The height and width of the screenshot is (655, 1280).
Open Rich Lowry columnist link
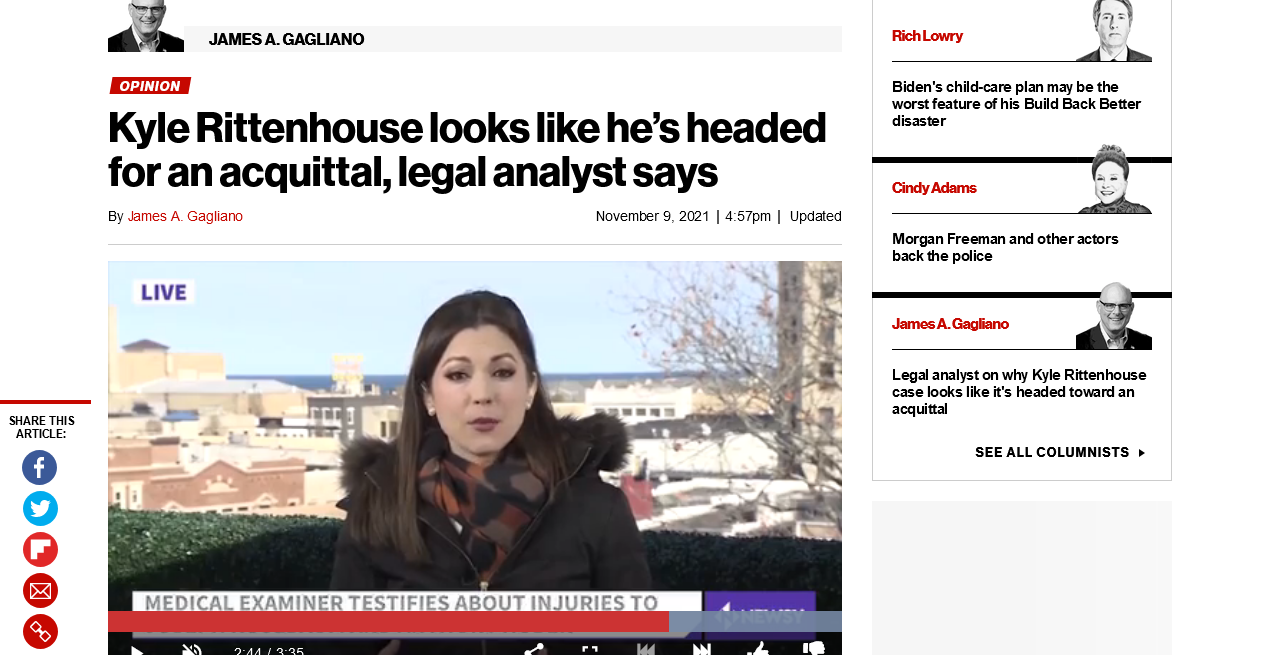tap(927, 36)
